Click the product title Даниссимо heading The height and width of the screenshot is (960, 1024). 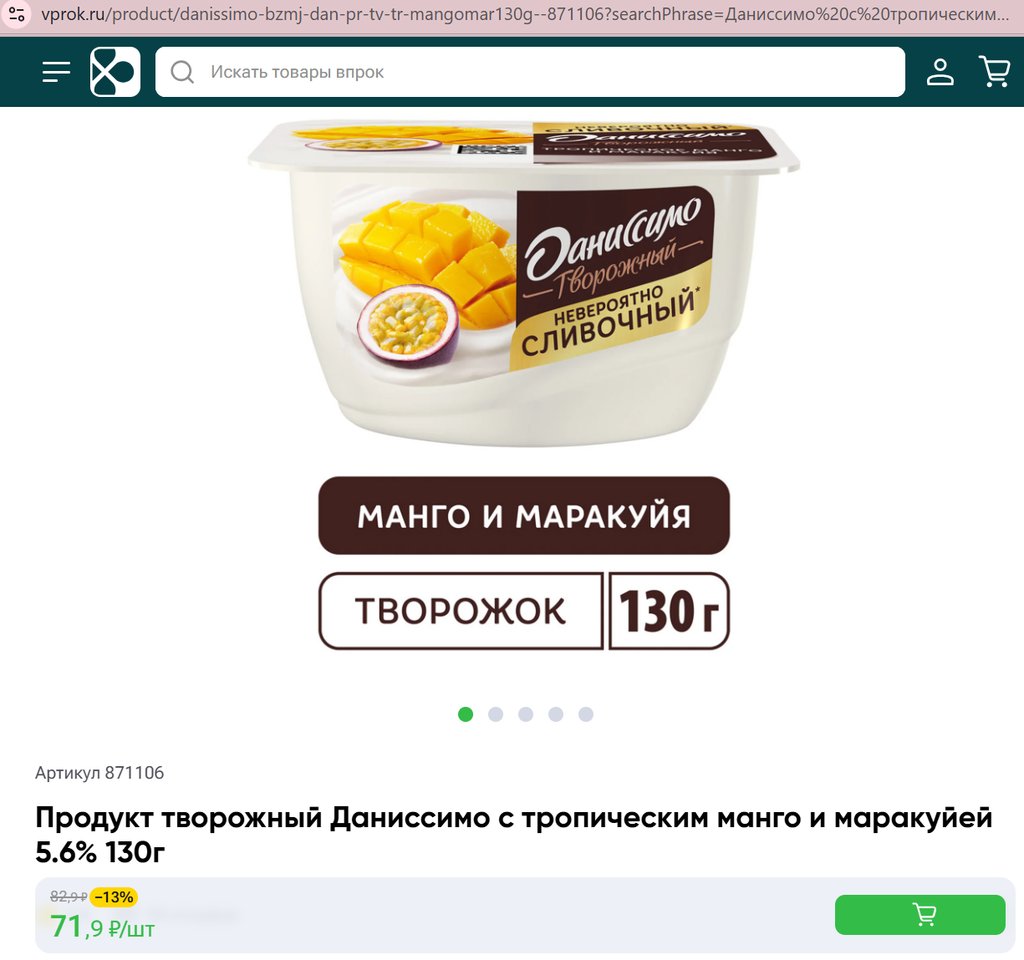click(x=513, y=835)
